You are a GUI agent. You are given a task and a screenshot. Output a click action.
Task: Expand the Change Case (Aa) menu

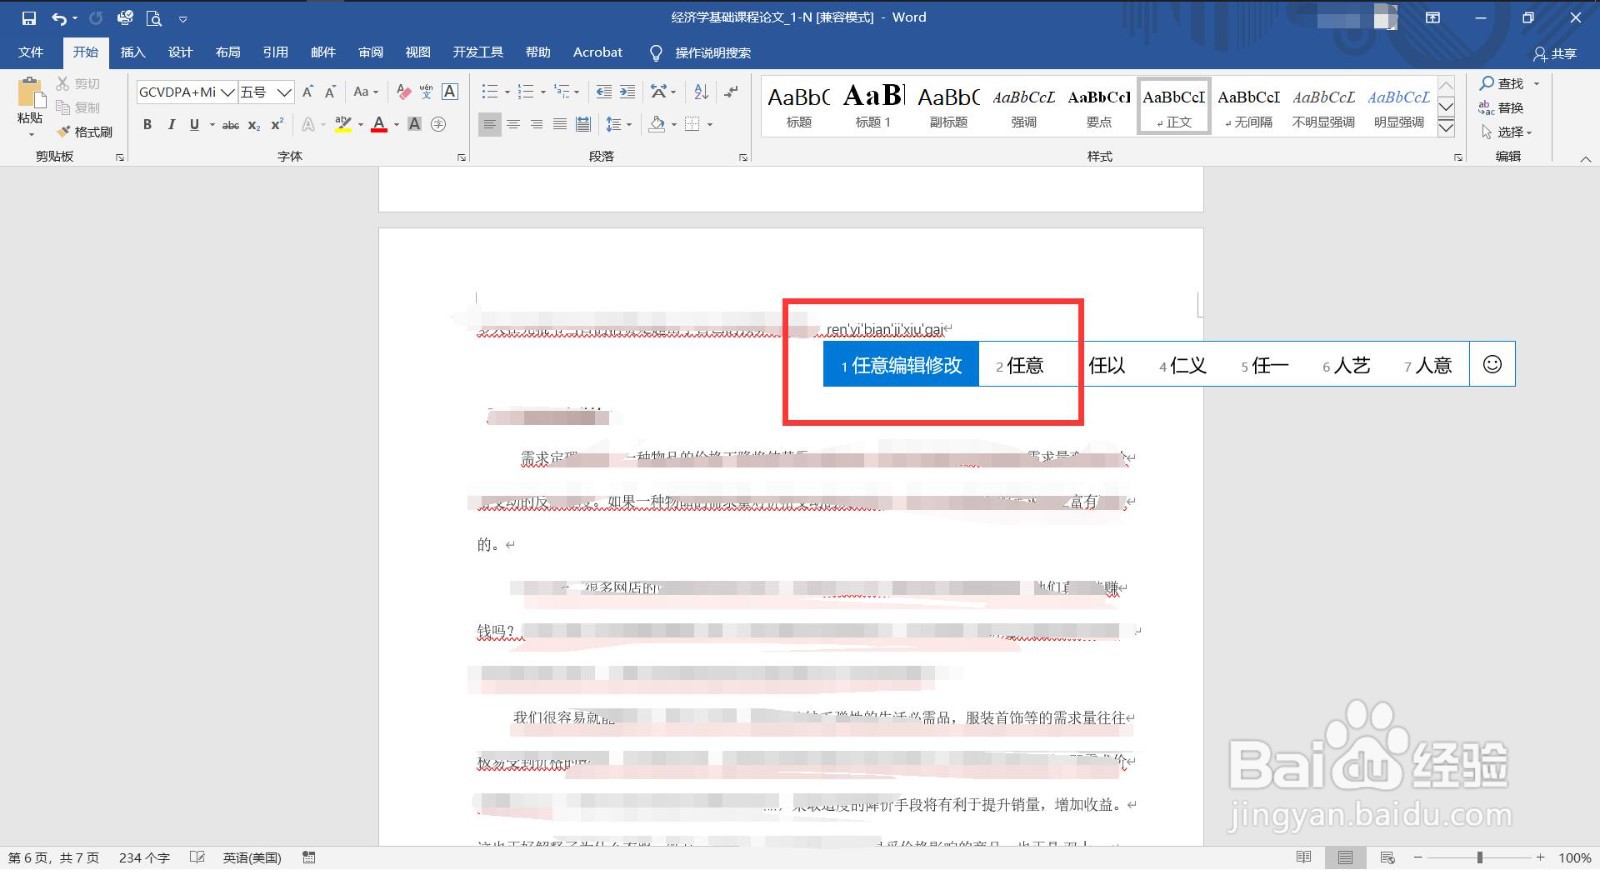pos(365,92)
